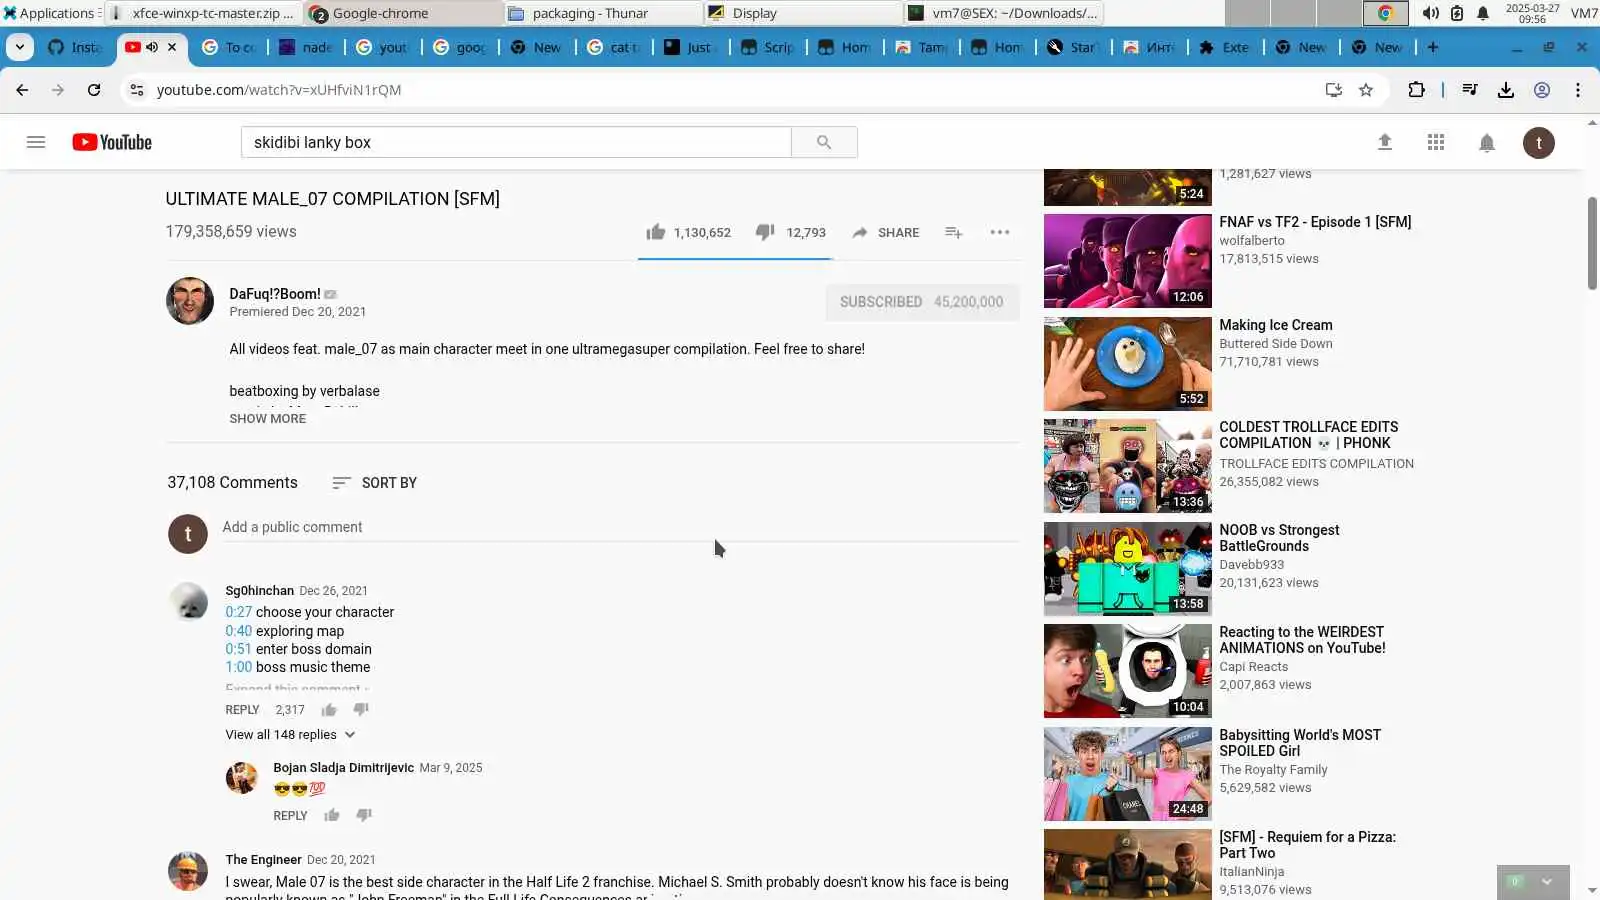Screen dimensions: 1600x900
Task: Jump to 0:27 timestamp
Action: click(238, 612)
